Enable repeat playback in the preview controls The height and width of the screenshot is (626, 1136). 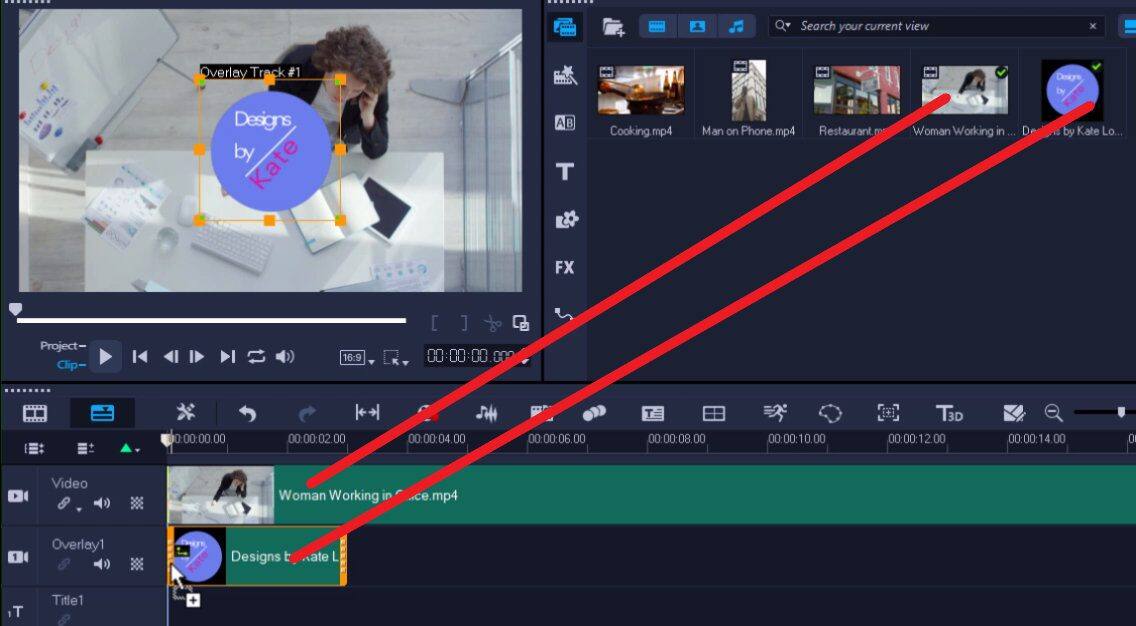pos(259,355)
